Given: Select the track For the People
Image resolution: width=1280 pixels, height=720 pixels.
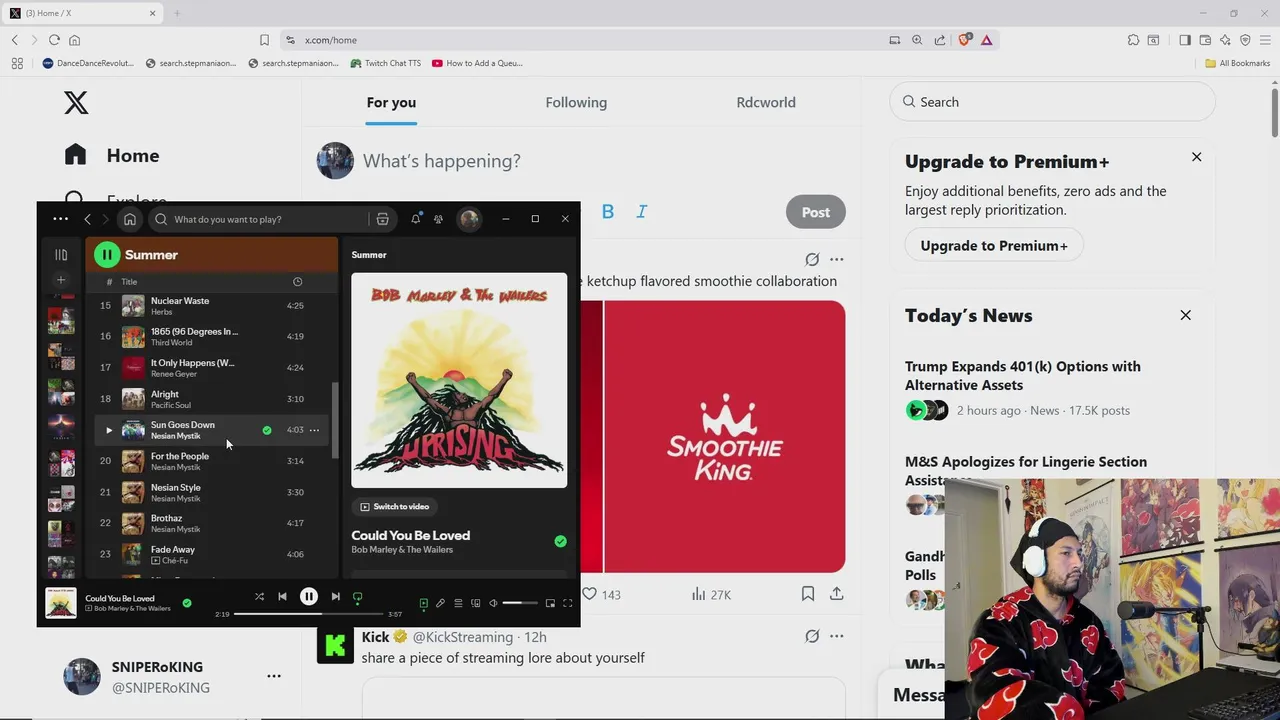Looking at the screenshot, I should click(180, 456).
